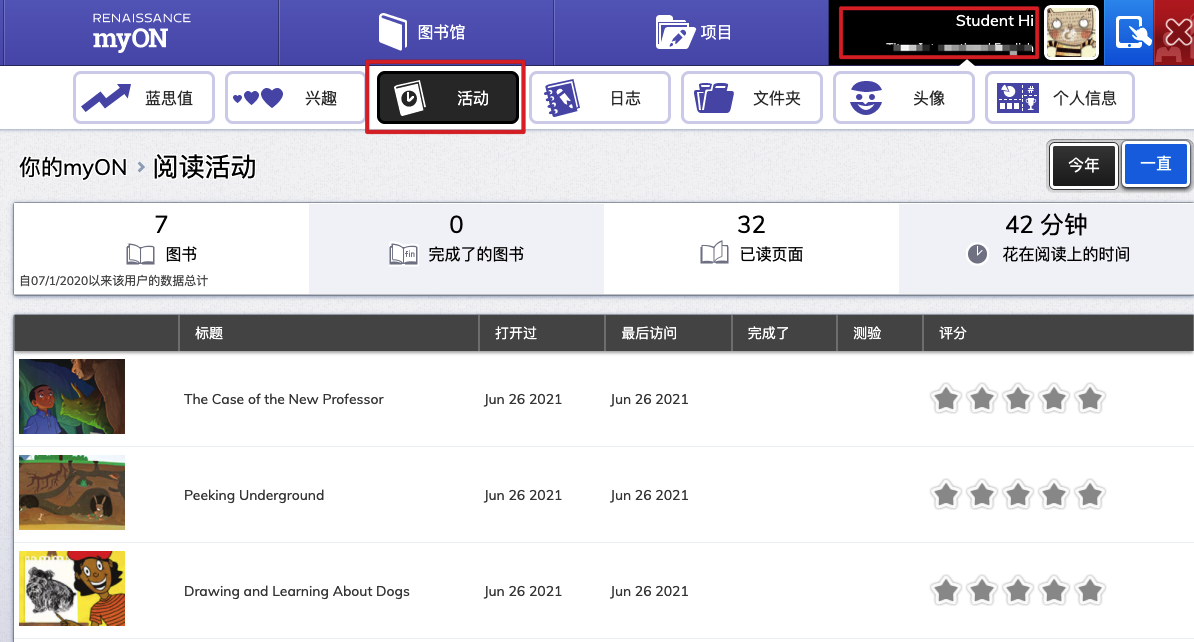This screenshot has height=642, width=1194.
Task: Open the 项目 projects tab
Action: click(691, 32)
